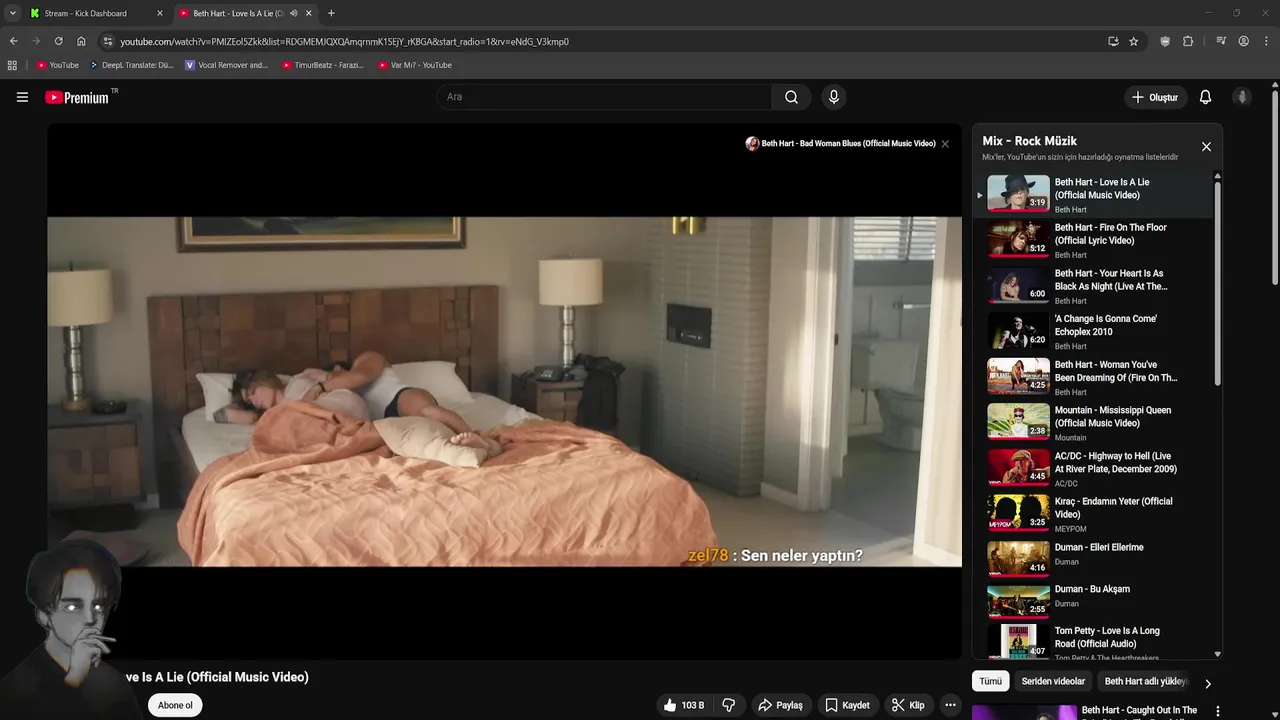
Task: Play 'A Change Is Gonna Come' Echoplex 2010
Action: (x=1106, y=325)
